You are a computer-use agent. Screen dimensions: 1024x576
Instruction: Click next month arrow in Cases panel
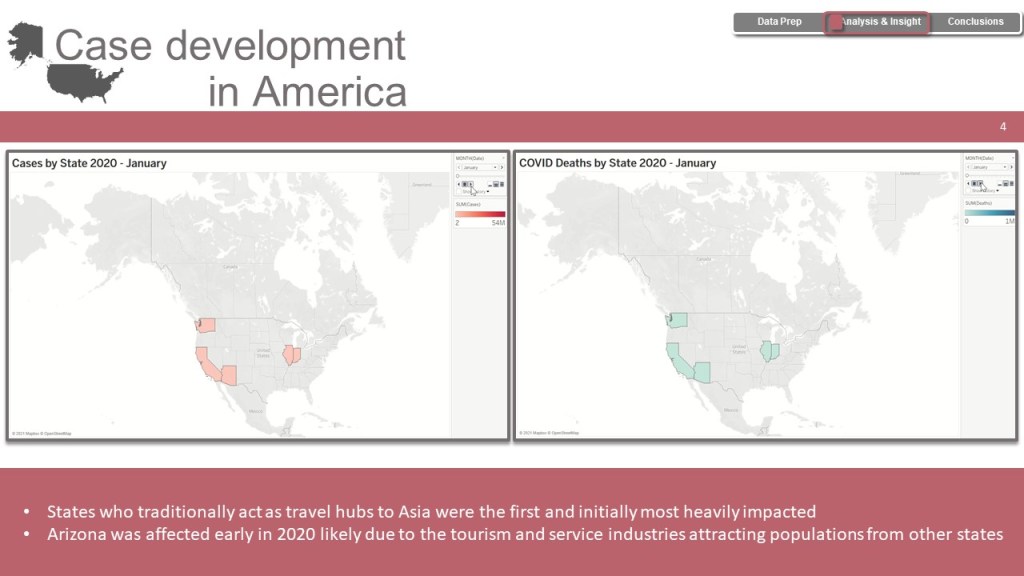coord(503,167)
